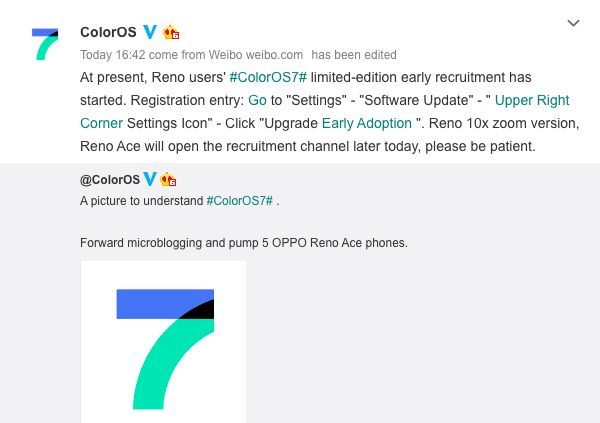Click the member crown badge beside ColorOS
The image size is (600, 423).
pyautogui.click(x=171, y=32)
